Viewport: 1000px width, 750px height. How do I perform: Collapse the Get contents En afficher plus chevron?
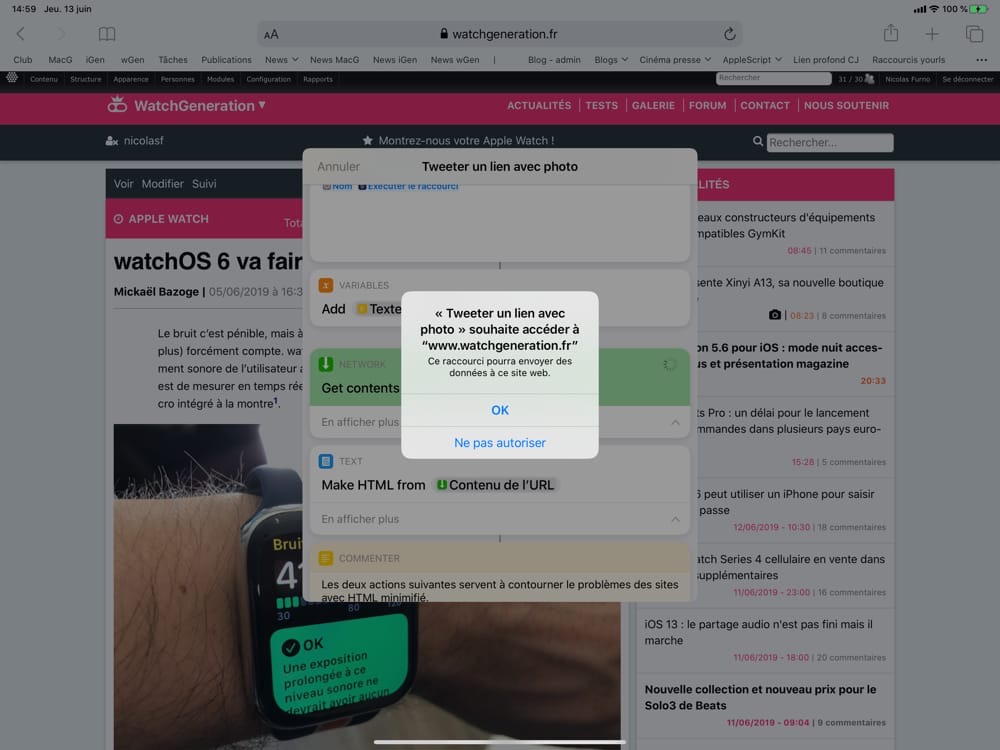675,422
